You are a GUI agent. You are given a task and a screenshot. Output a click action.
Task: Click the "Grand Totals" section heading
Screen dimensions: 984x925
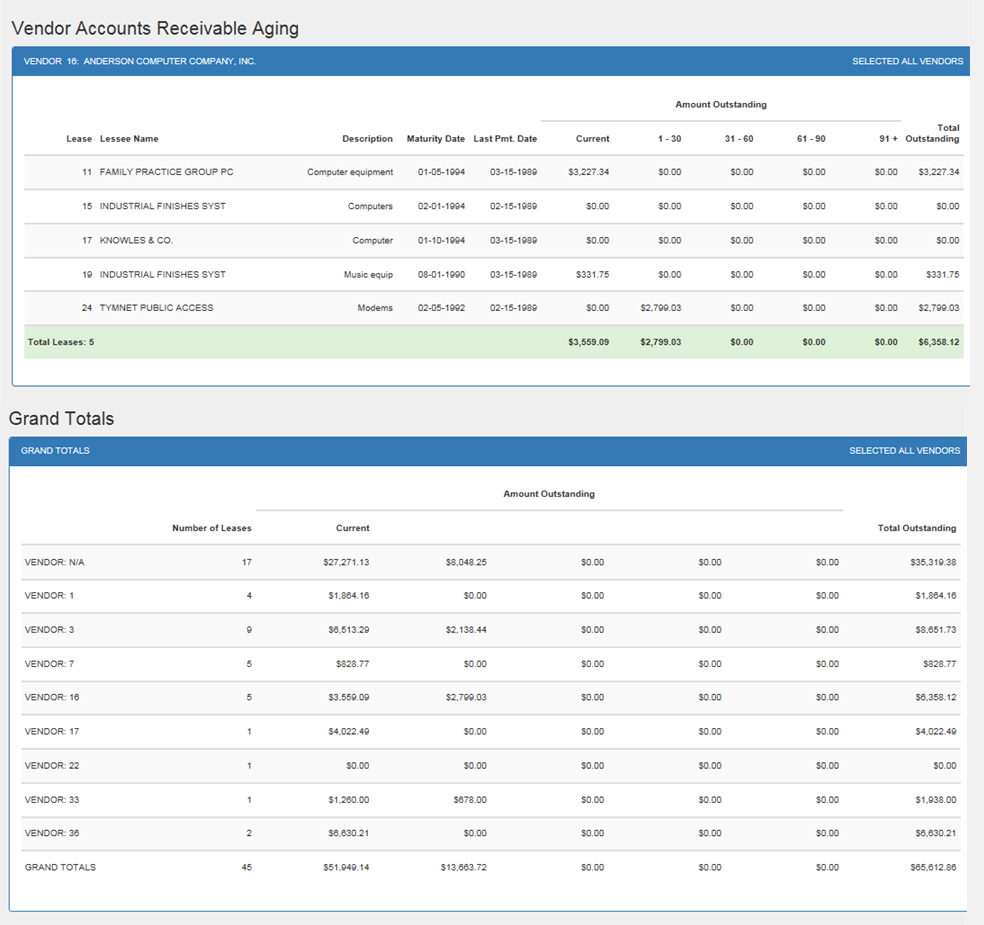[x=62, y=419]
